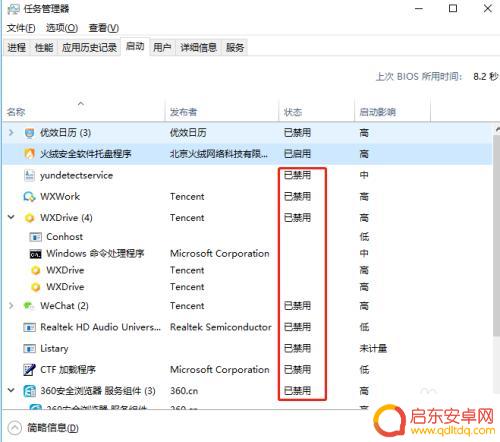Open the 文件(F) menu
The image size is (500, 442).
coord(21,28)
